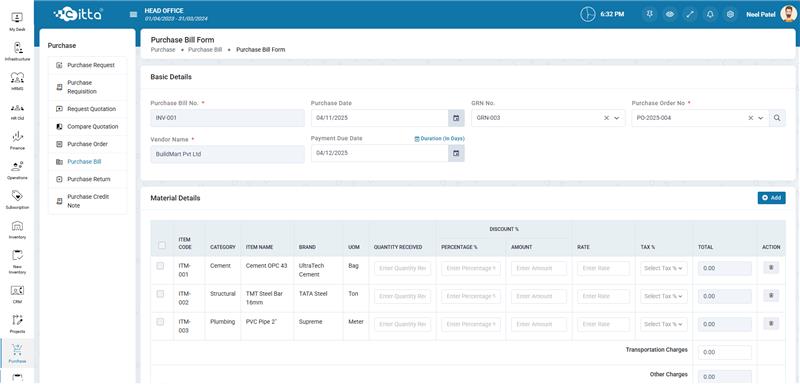Screen dimensions: 800x384
Task: Open Tax % dropdown for TMT Steel Bar
Action: 664,296
